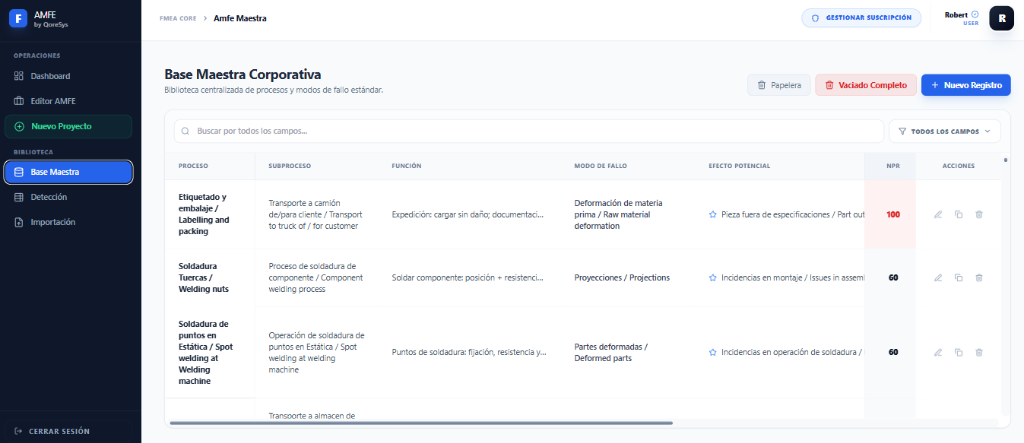Click the Detección table icon
This screenshot has width=1024, height=443.
point(18,197)
